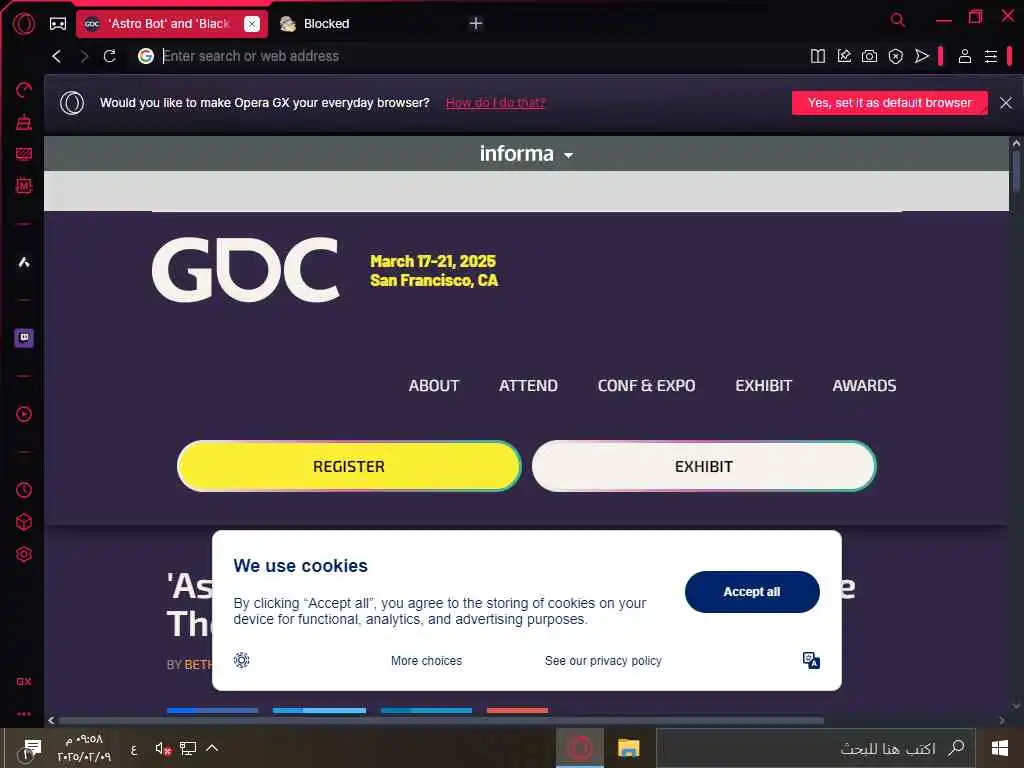Accept all cookies
This screenshot has height=768, width=1024.
coord(752,592)
